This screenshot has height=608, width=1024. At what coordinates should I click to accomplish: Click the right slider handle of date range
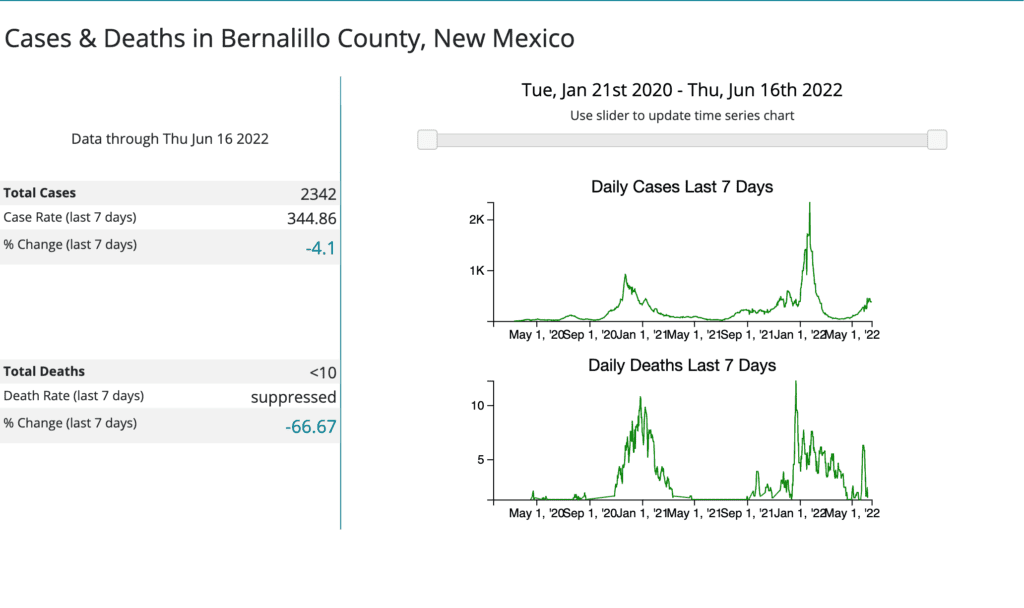(937, 140)
